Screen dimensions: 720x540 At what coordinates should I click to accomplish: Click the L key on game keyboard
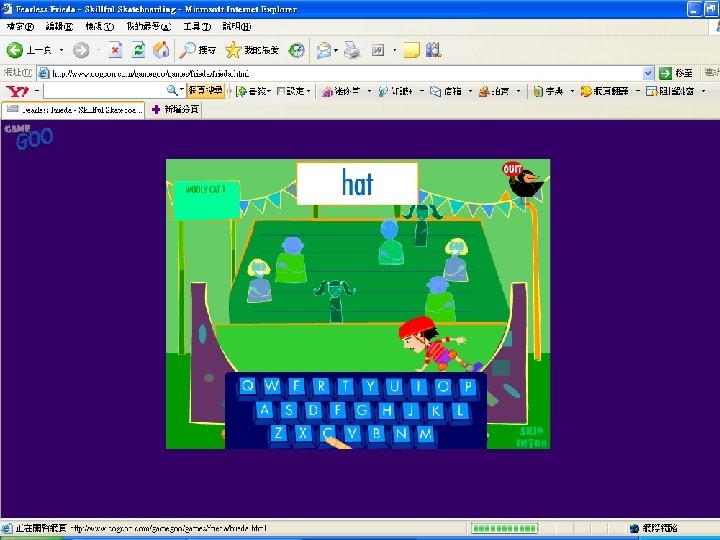point(459,410)
